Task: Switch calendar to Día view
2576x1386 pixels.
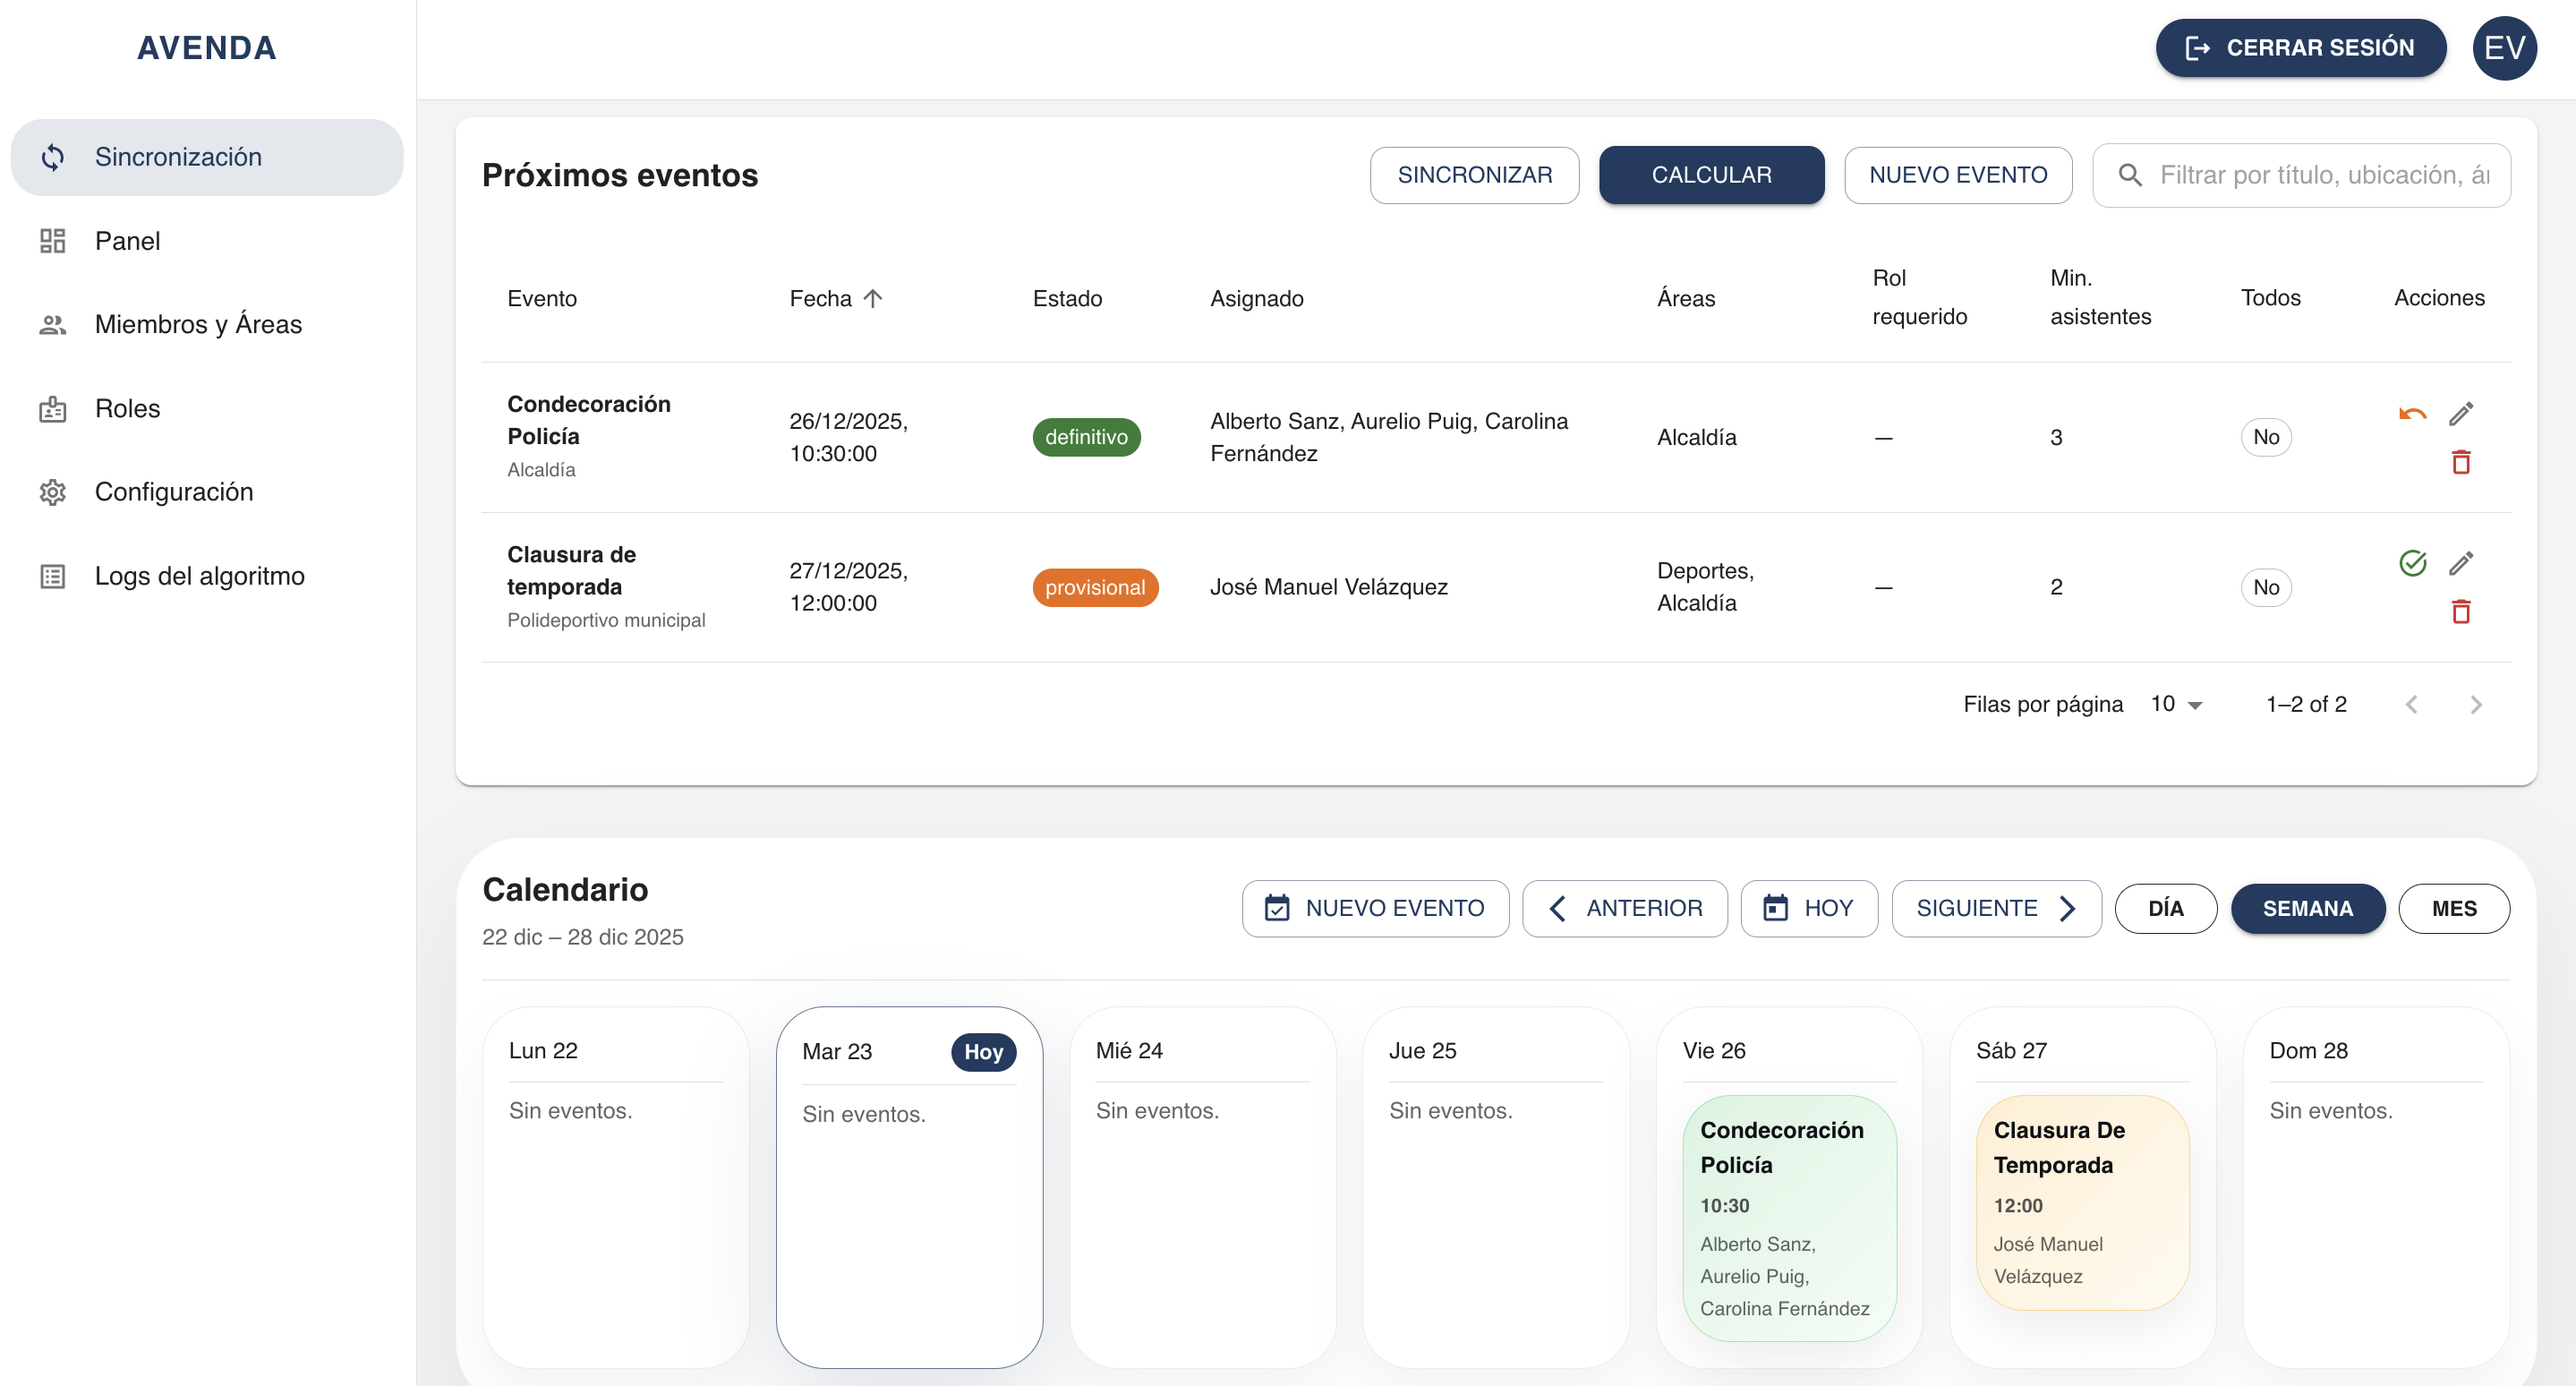Action: [2165, 908]
